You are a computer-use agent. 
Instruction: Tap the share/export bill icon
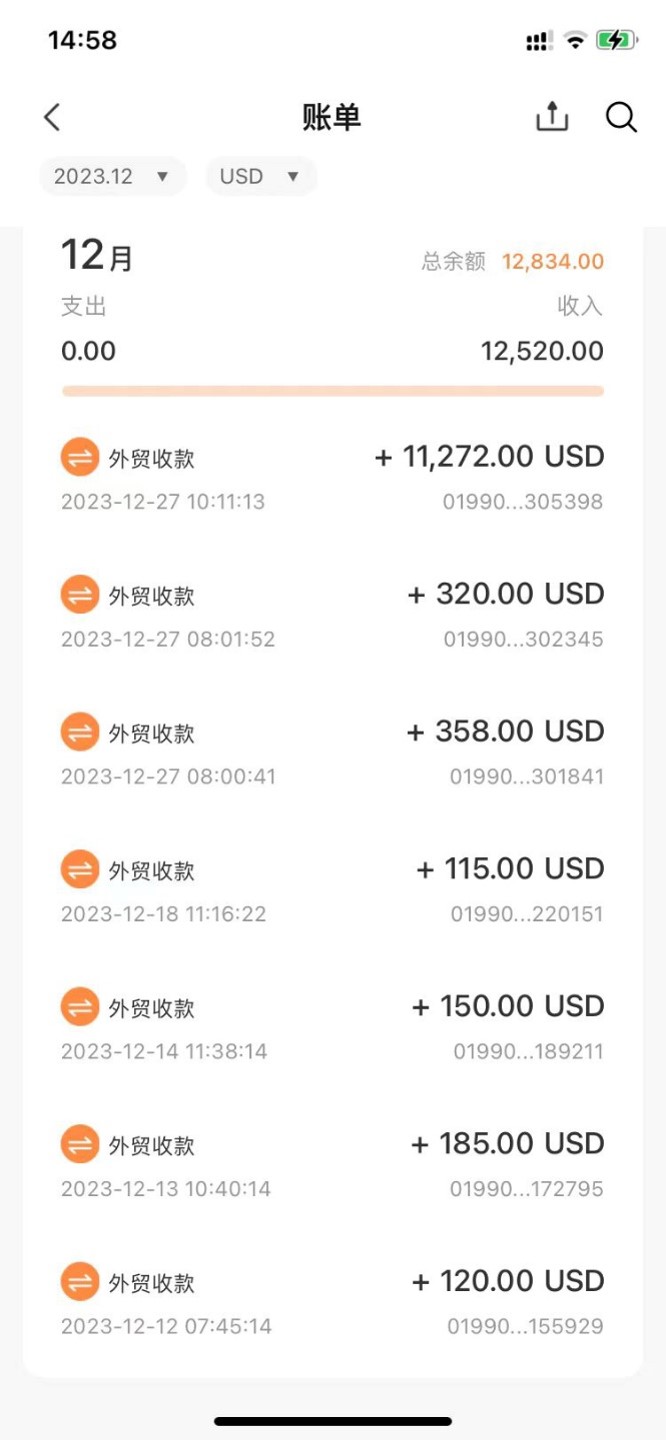(x=552, y=118)
